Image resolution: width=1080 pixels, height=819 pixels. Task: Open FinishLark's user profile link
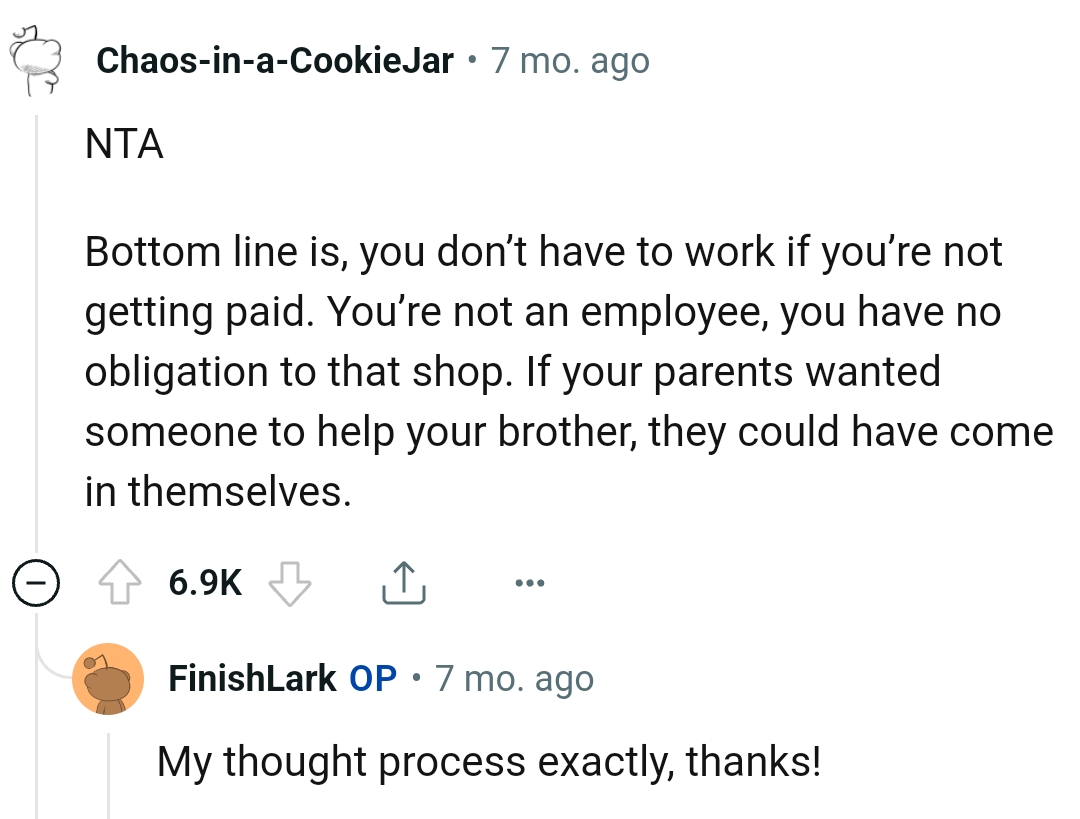(x=252, y=679)
